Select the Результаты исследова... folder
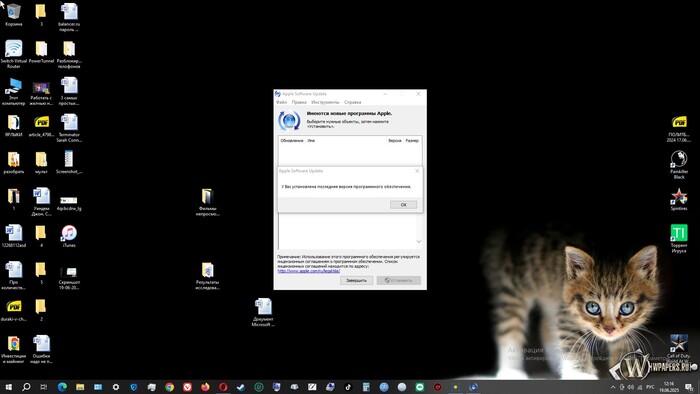The height and width of the screenshot is (394, 700). coord(207,276)
